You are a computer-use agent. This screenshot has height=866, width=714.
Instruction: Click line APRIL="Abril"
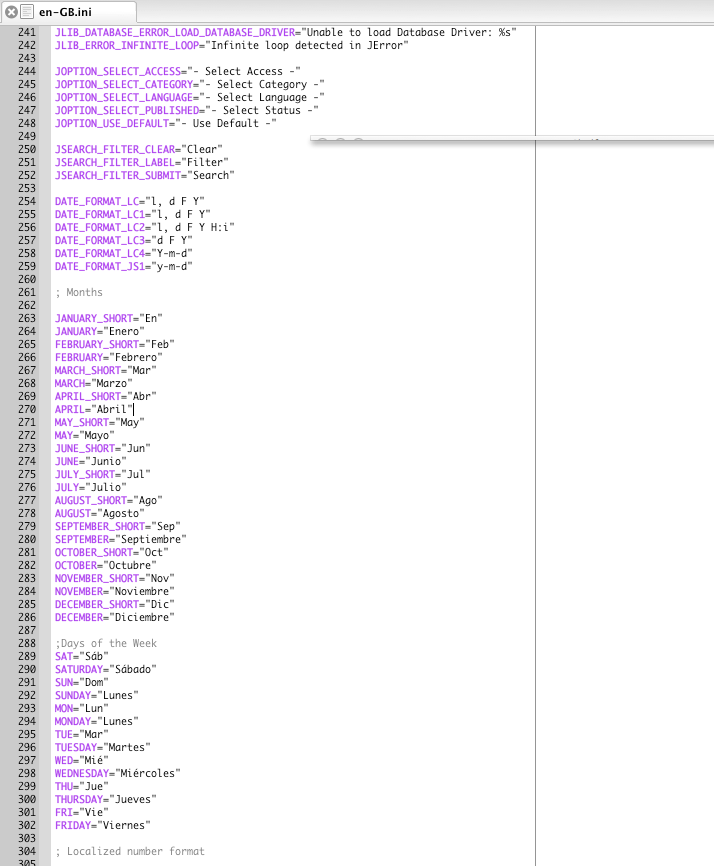tap(94, 409)
